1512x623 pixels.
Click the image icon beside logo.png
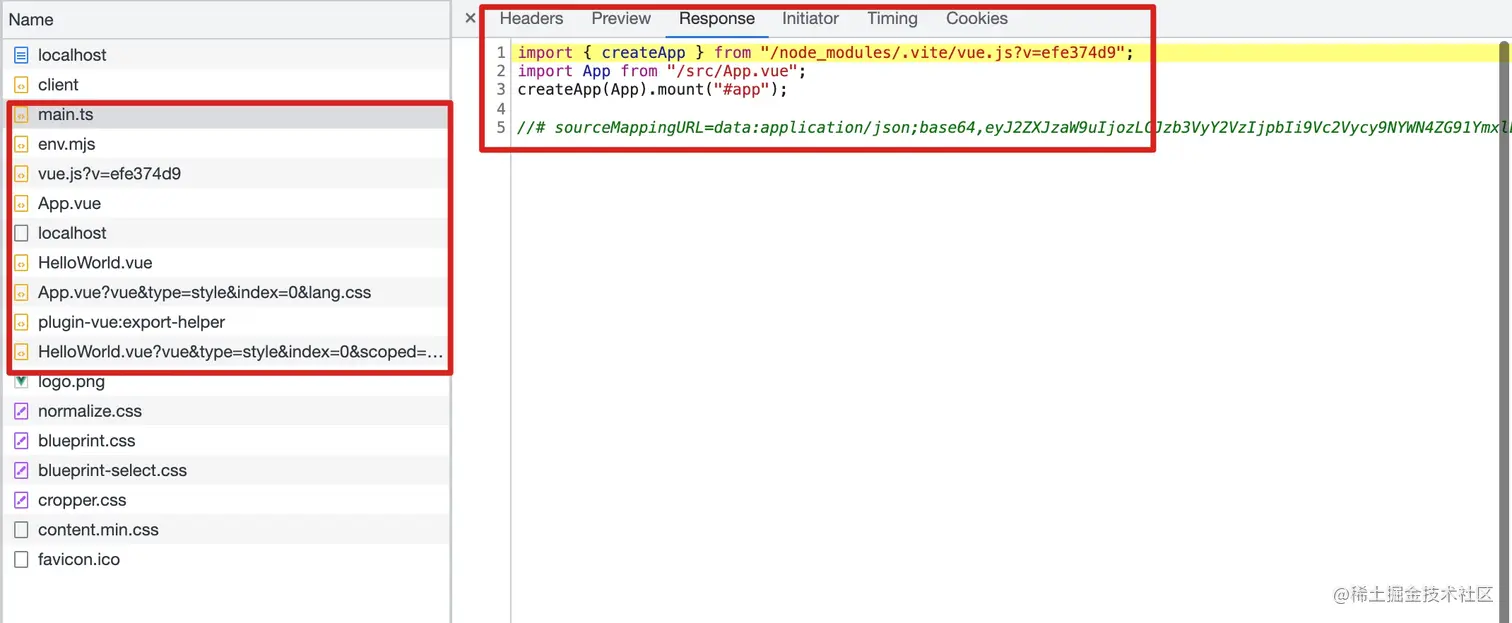pyautogui.click(x=21, y=381)
